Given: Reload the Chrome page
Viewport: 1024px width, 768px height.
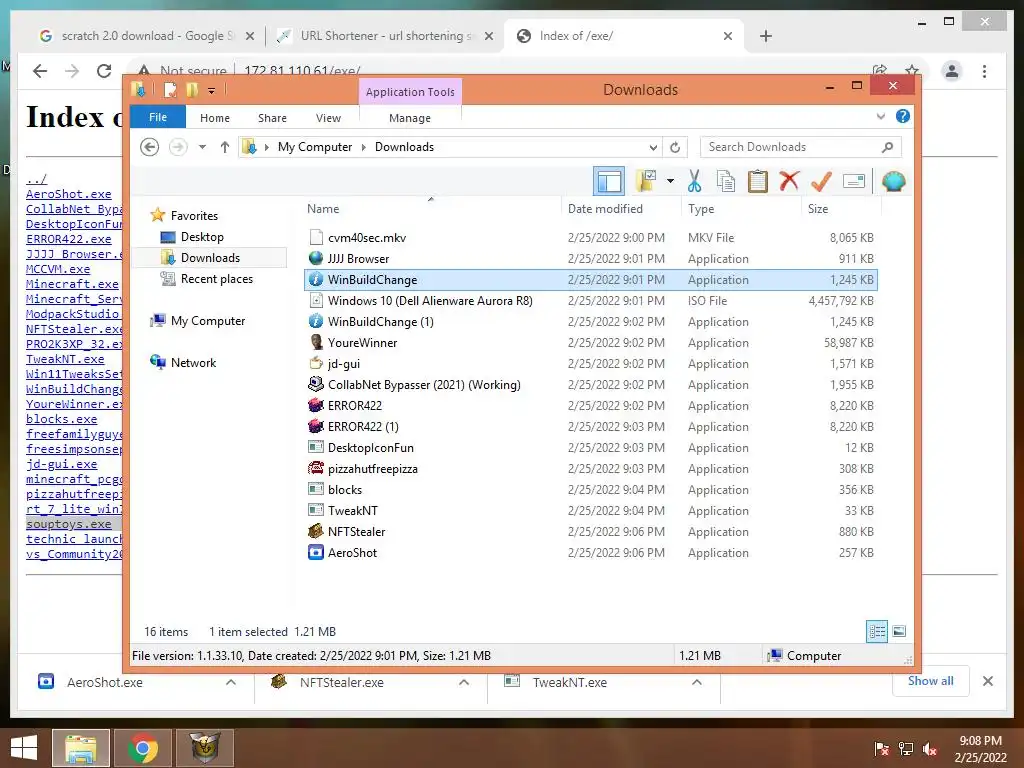Looking at the screenshot, I should click(104, 71).
